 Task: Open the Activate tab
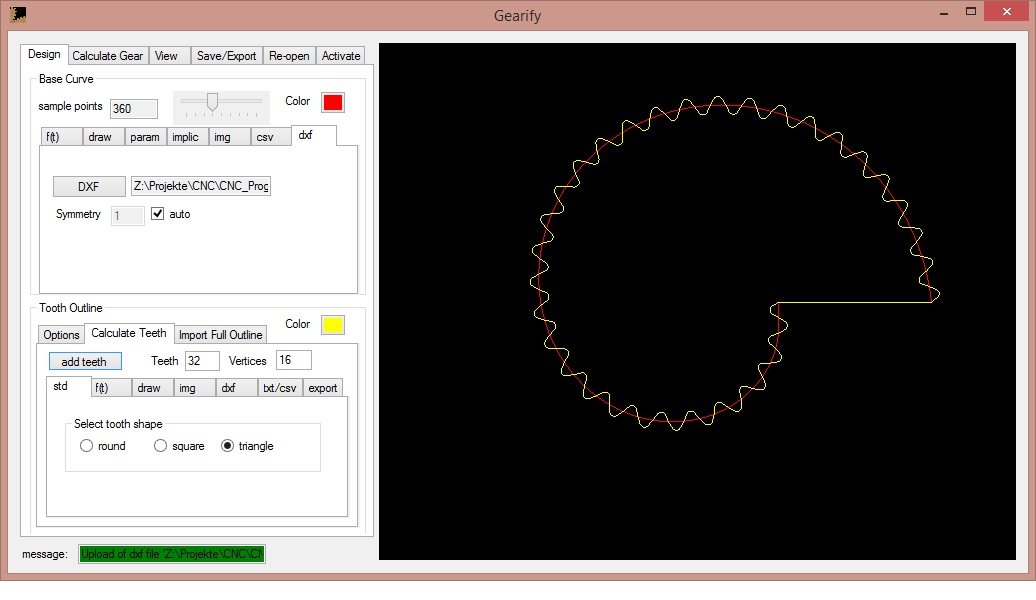(341, 56)
